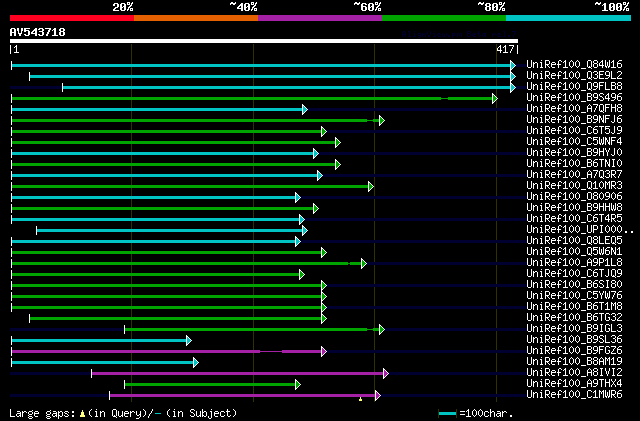Click the cyan arrowhead ending A7QFH8 alignment
Viewport: 640px width, 421px height.
(x=304, y=109)
